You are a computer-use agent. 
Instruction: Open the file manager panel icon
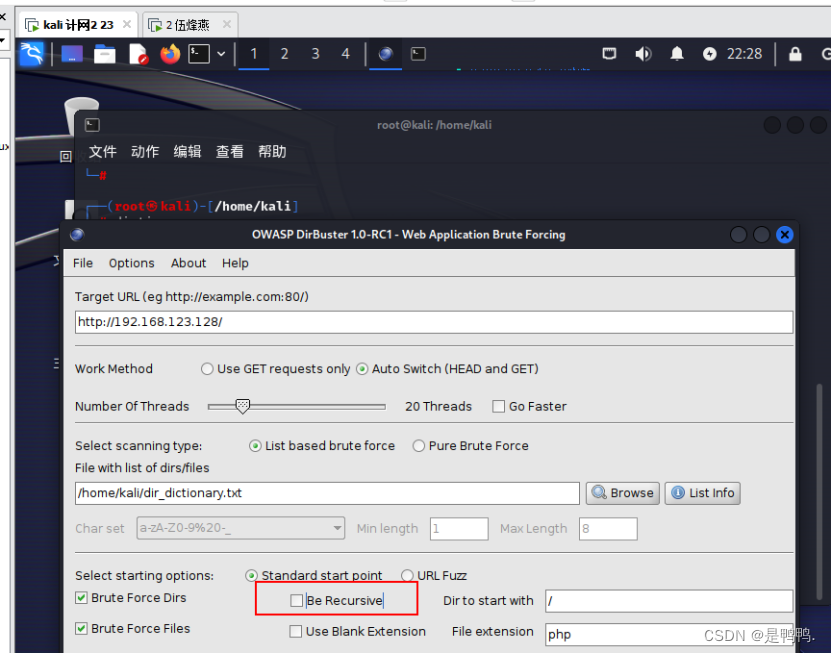pos(104,54)
